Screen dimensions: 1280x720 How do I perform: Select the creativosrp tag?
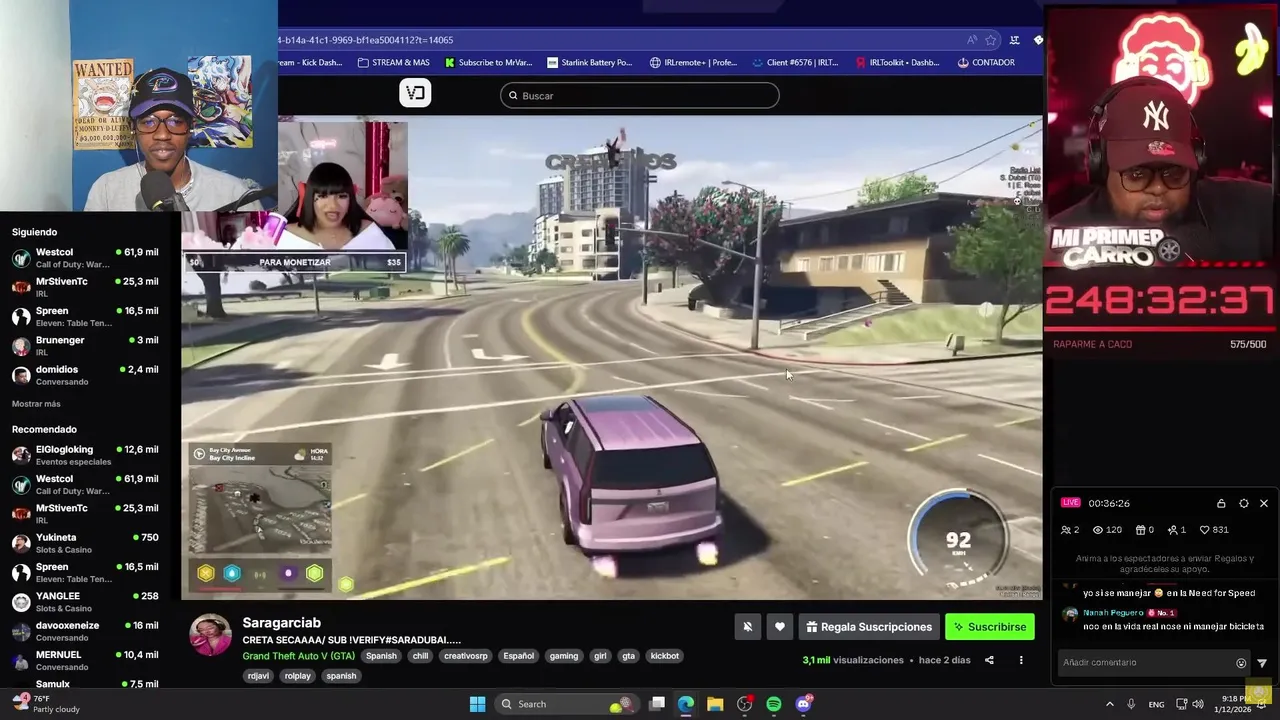(466, 656)
